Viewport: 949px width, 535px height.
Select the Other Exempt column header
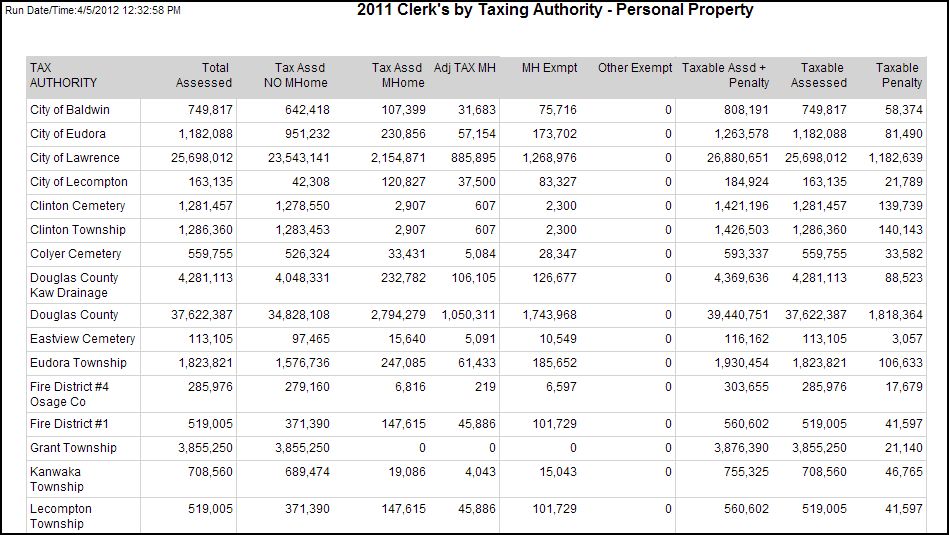[635, 68]
